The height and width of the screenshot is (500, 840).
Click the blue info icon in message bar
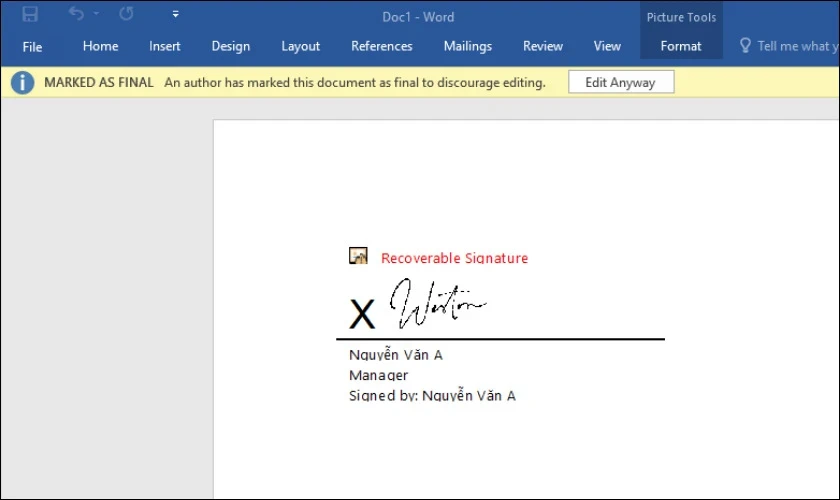[22, 83]
